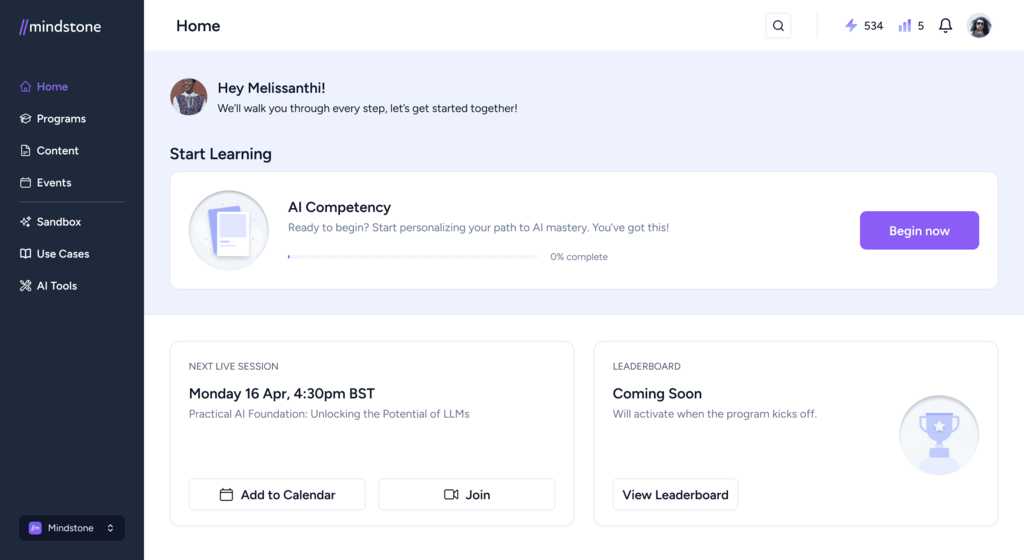Click View Leaderboard button

(675, 495)
